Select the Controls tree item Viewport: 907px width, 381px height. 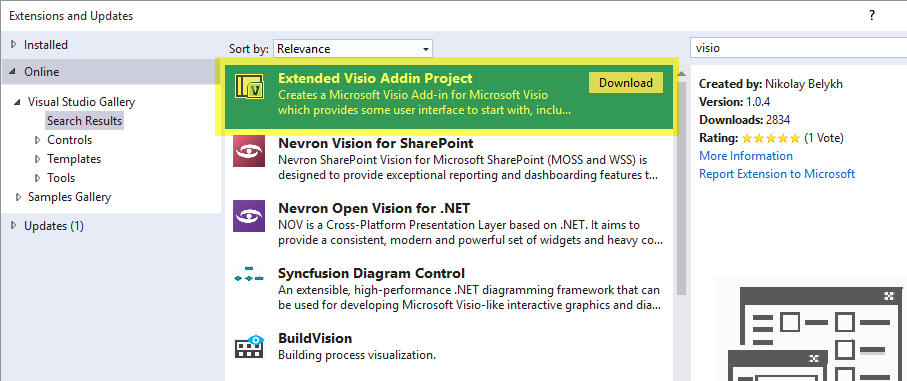[69, 140]
